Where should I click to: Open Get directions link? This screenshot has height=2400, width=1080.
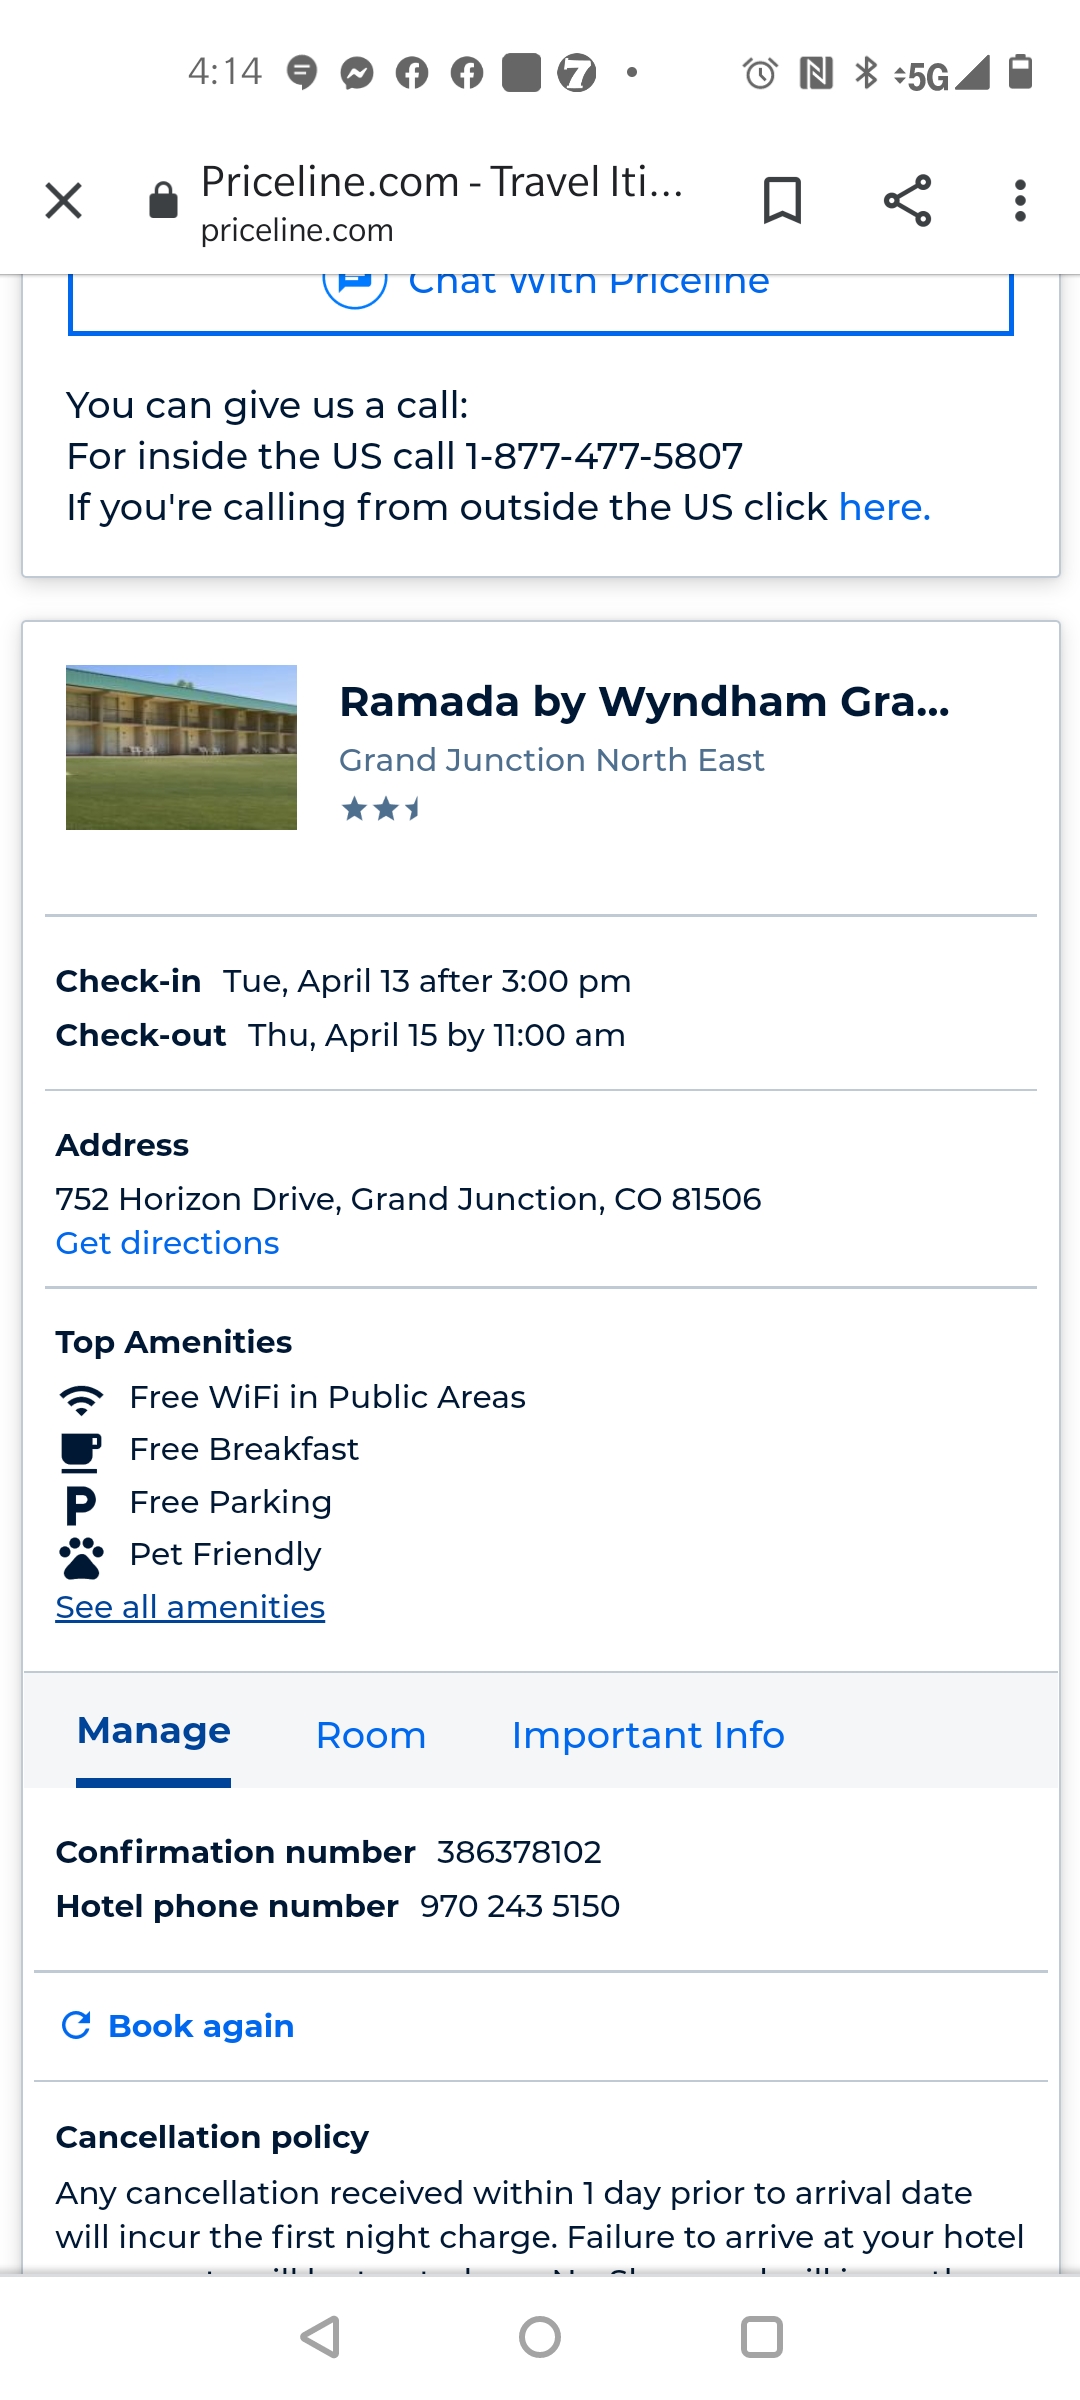(167, 1243)
